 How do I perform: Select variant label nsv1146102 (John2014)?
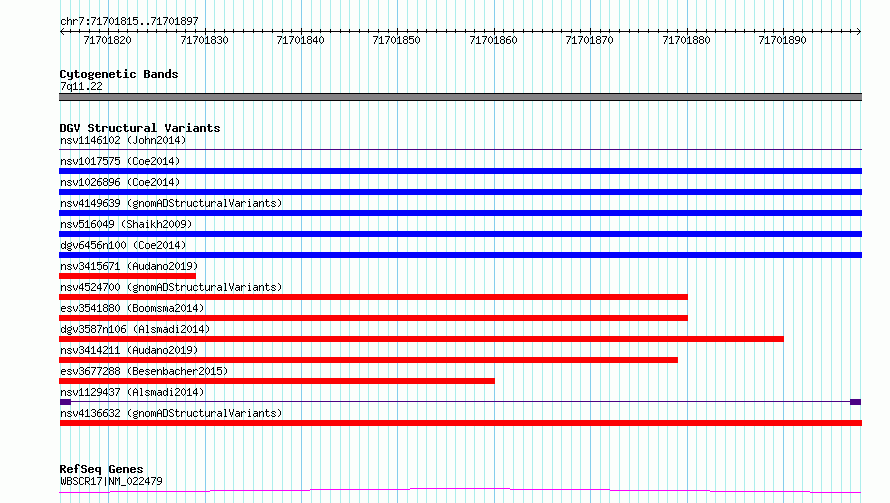[123, 140]
